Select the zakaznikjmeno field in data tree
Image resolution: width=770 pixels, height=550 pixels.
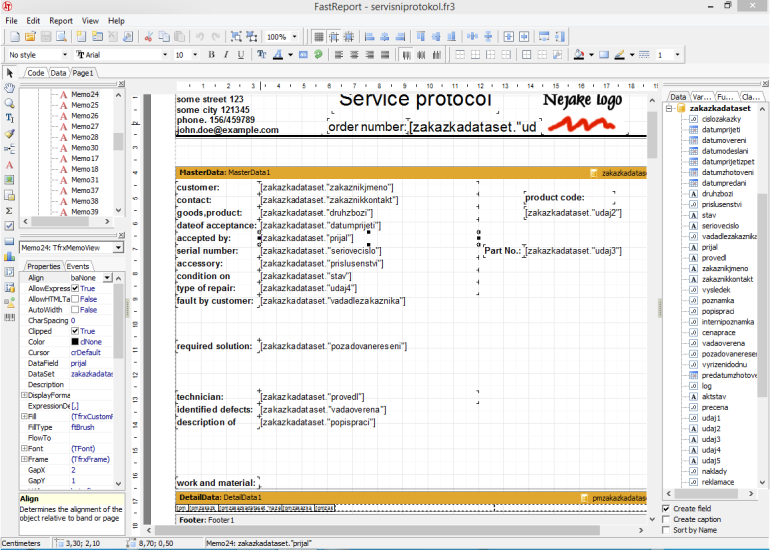point(725,269)
